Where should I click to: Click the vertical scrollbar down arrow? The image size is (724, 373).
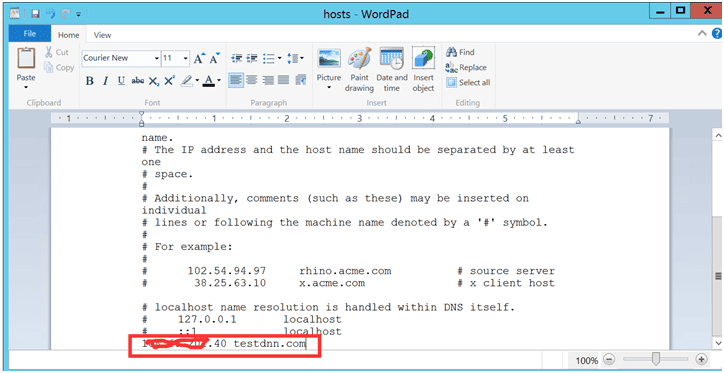point(718,342)
